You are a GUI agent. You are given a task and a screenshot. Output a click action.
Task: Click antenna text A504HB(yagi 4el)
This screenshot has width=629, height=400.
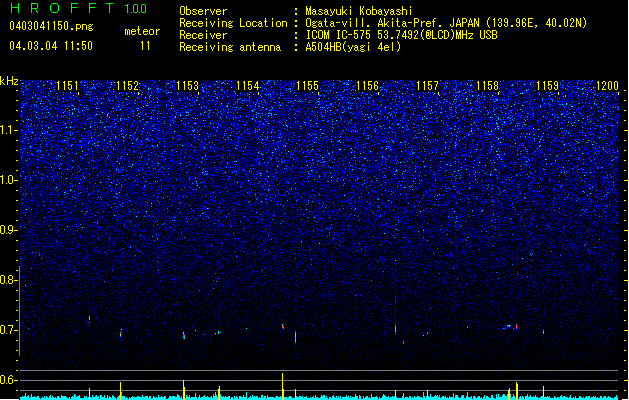coord(353,47)
